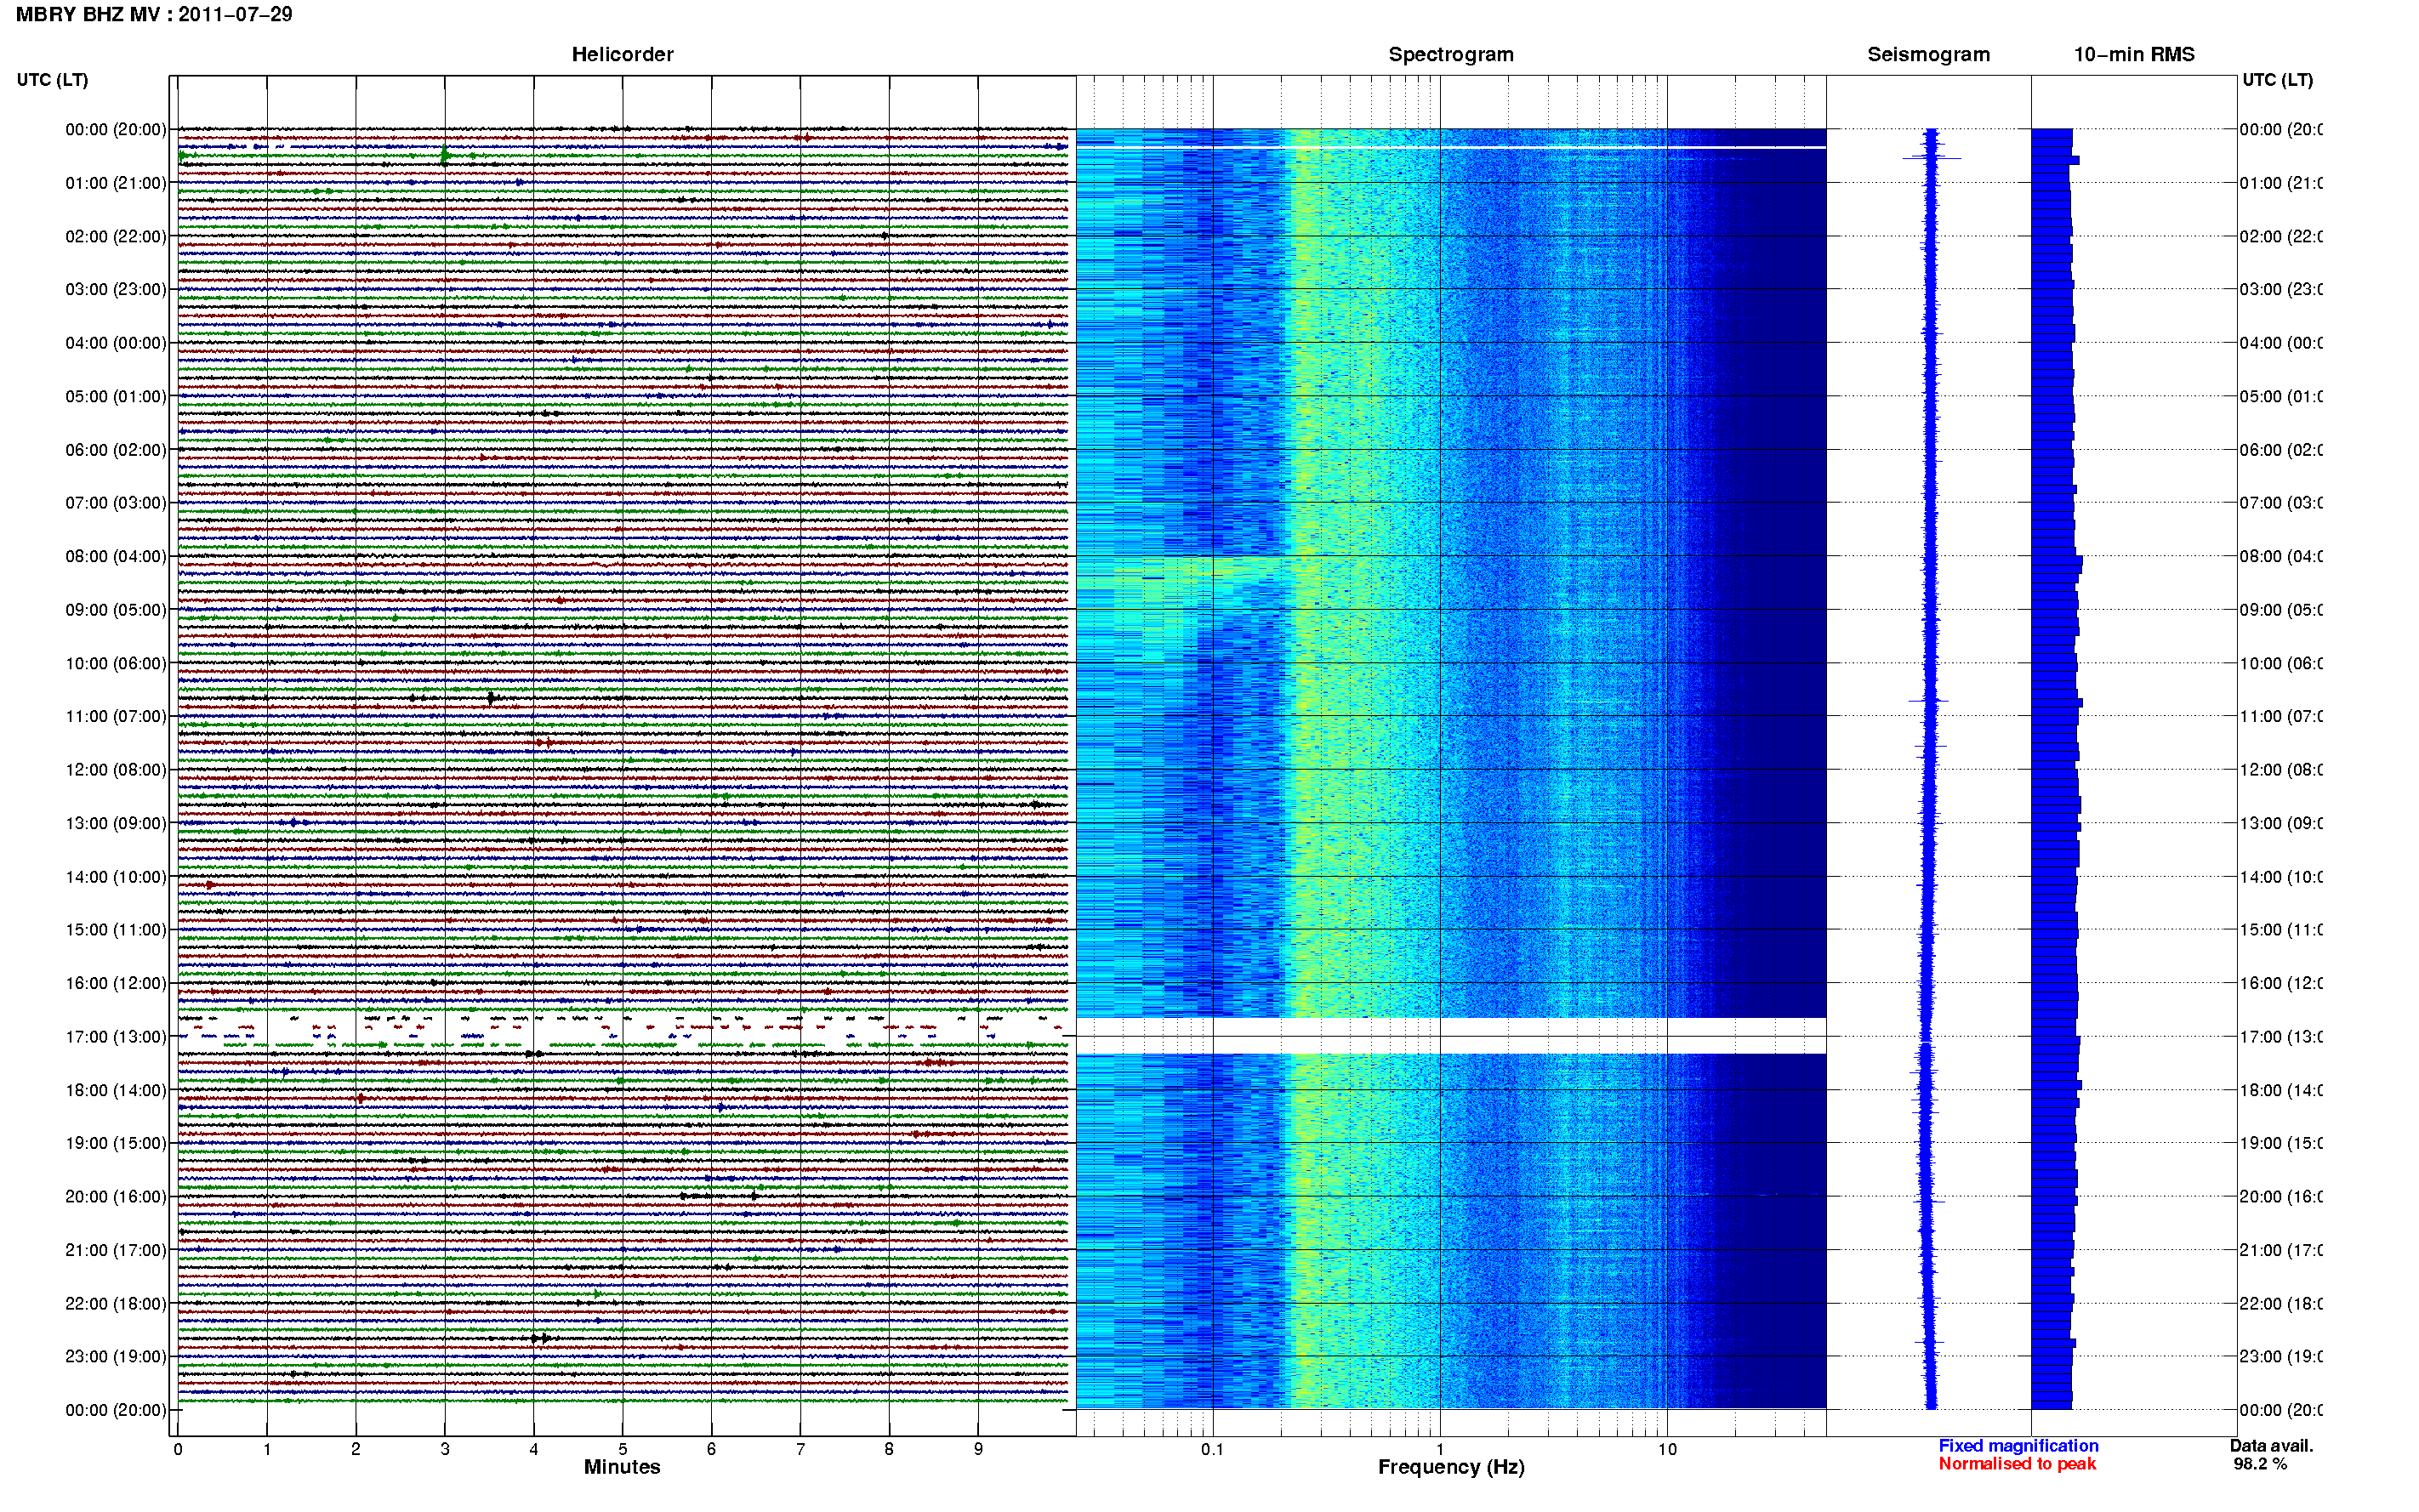Screen dimensions: 2419x1512
Task: Click the right "UTC (LT)" axis label
Action: click(2277, 80)
